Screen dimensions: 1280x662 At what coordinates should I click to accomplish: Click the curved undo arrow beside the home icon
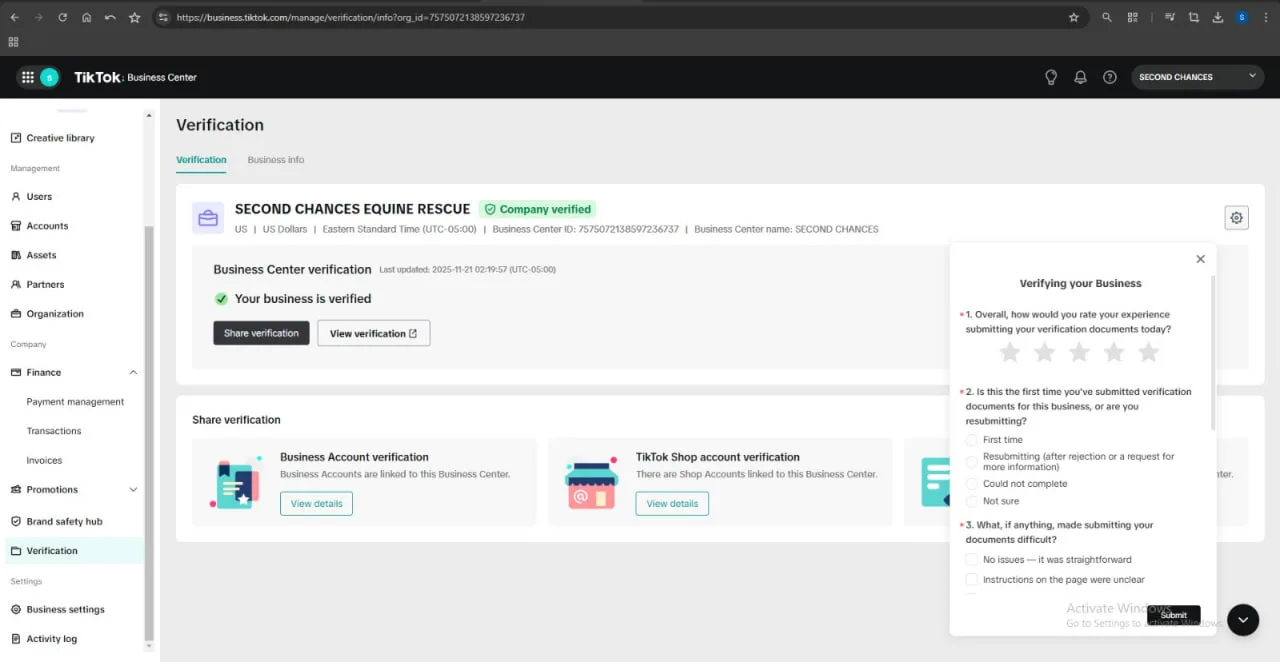point(110,17)
